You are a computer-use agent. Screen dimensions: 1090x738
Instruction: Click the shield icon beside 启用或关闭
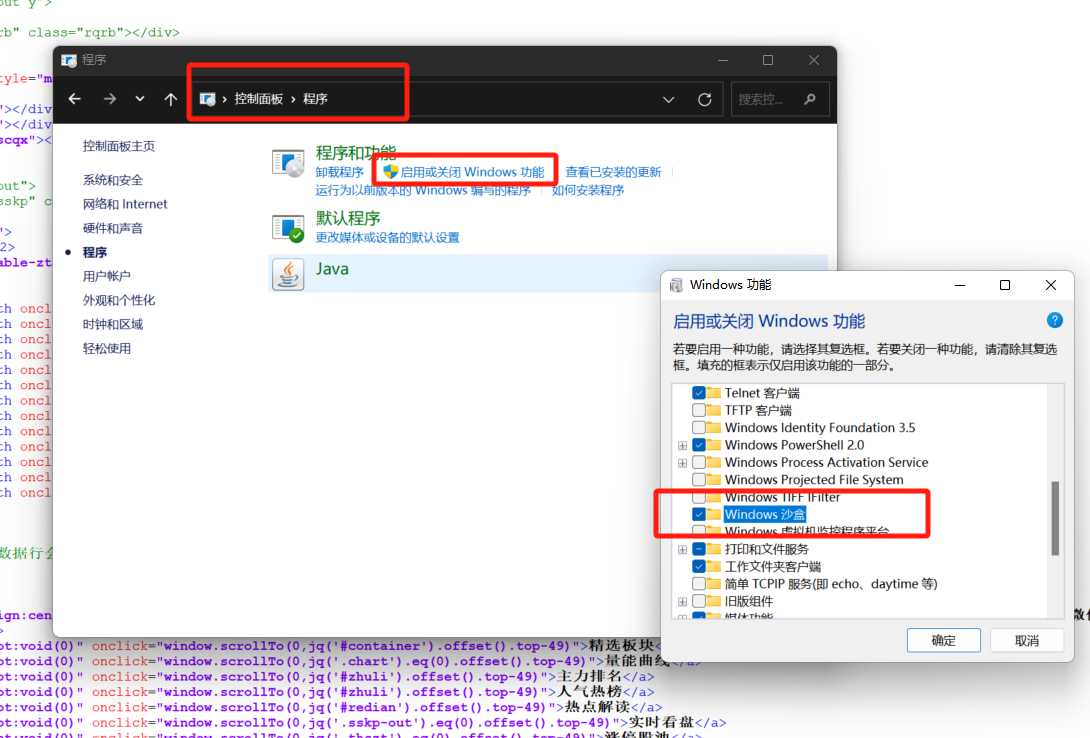pyautogui.click(x=390, y=172)
